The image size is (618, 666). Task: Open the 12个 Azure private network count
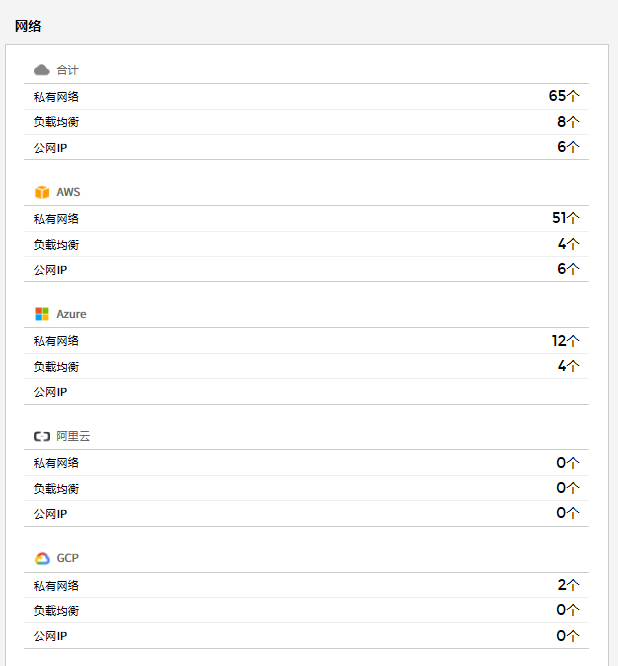click(x=565, y=340)
